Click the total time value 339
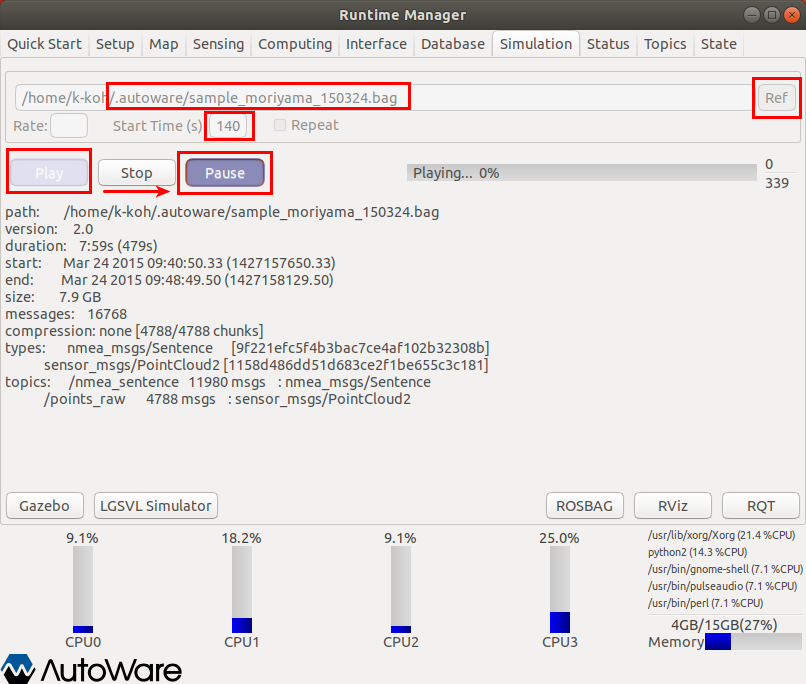 (777, 183)
